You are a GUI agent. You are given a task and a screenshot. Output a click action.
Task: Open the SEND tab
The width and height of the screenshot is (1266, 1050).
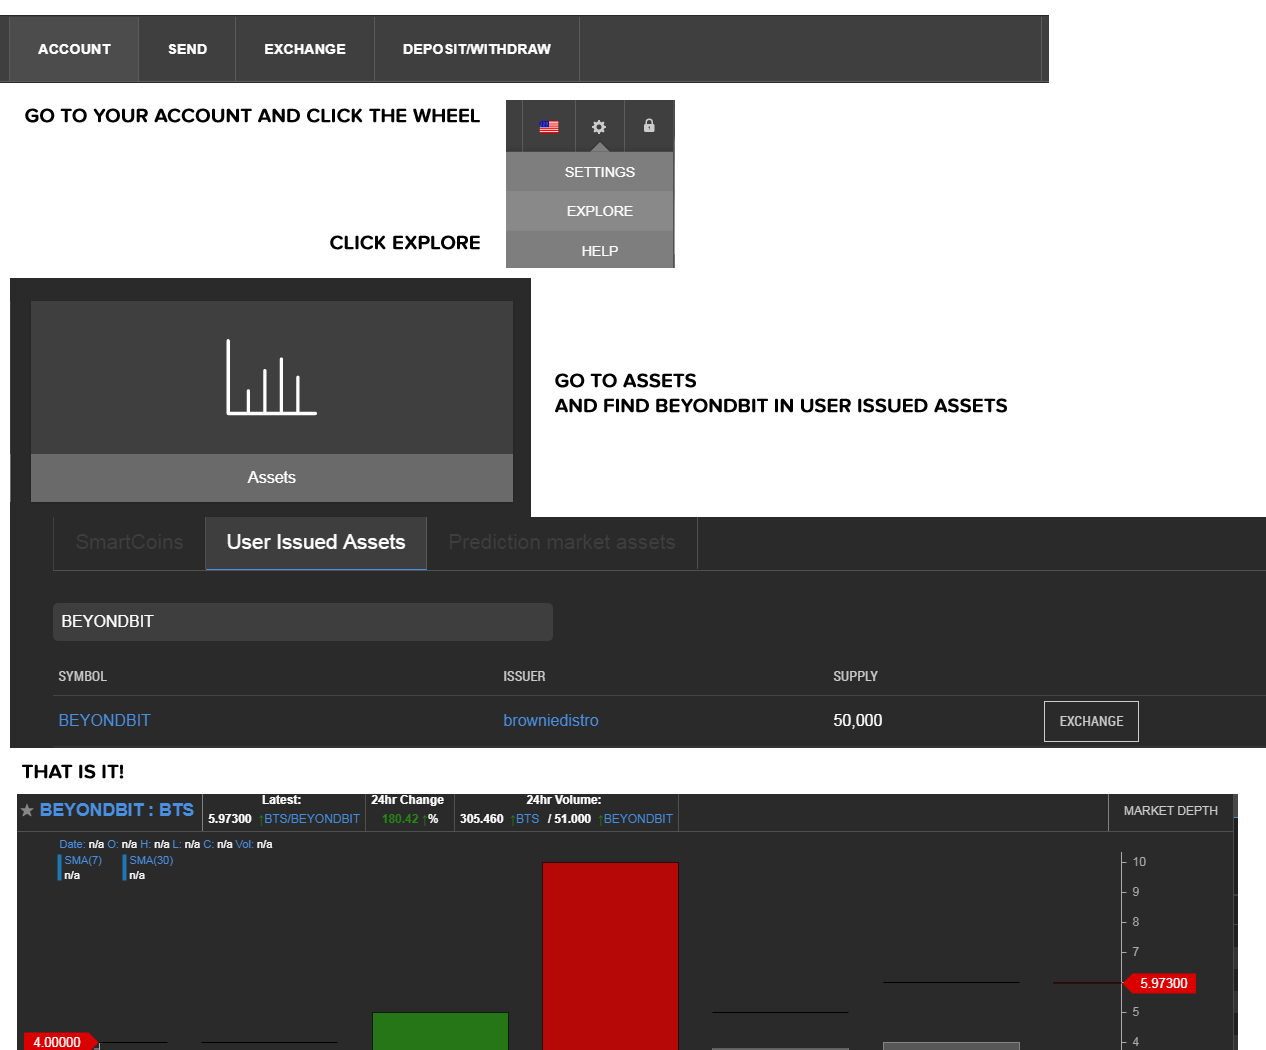click(187, 48)
